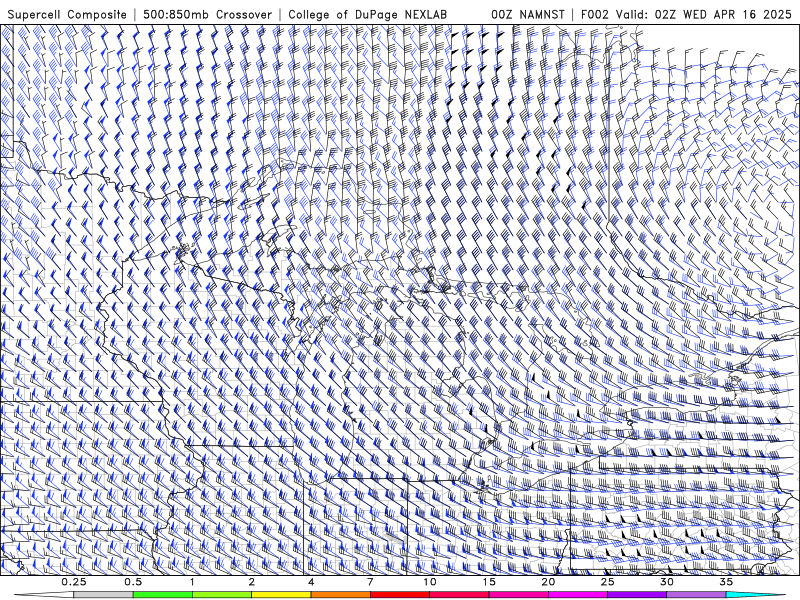Select the crimson 10–15 color bar segment
Viewport: 800px width, 600px height.
point(459,595)
